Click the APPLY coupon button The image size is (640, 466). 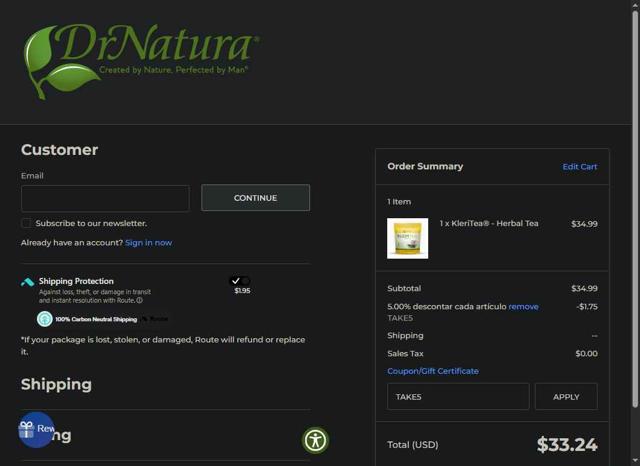coord(566,397)
